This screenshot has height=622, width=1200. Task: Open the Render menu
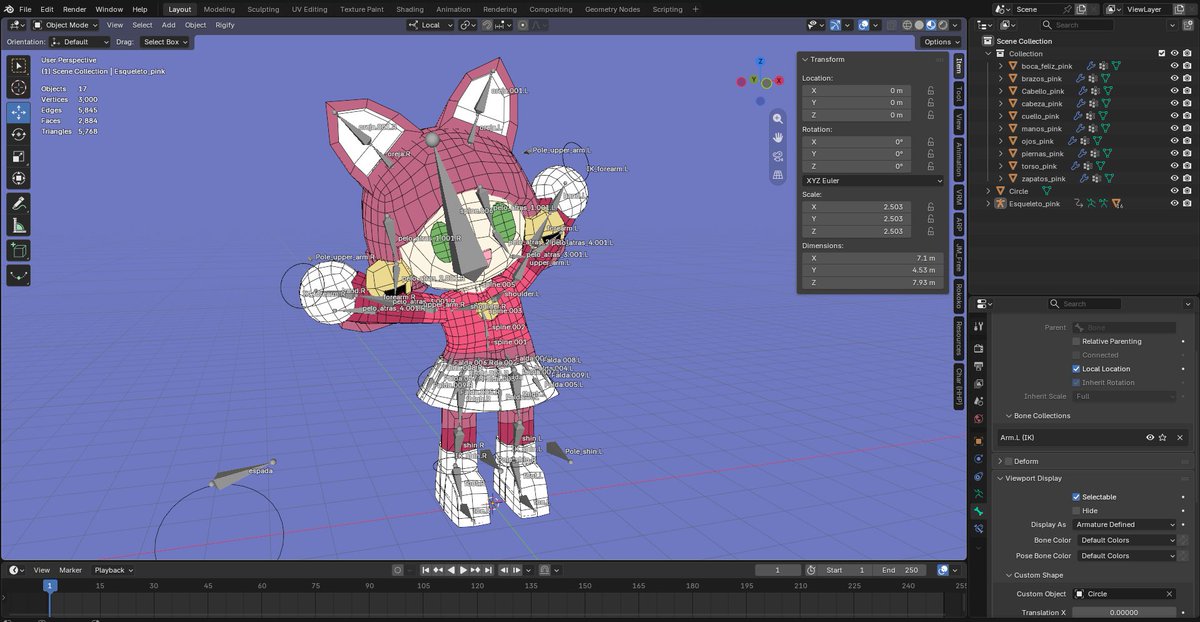click(x=74, y=9)
